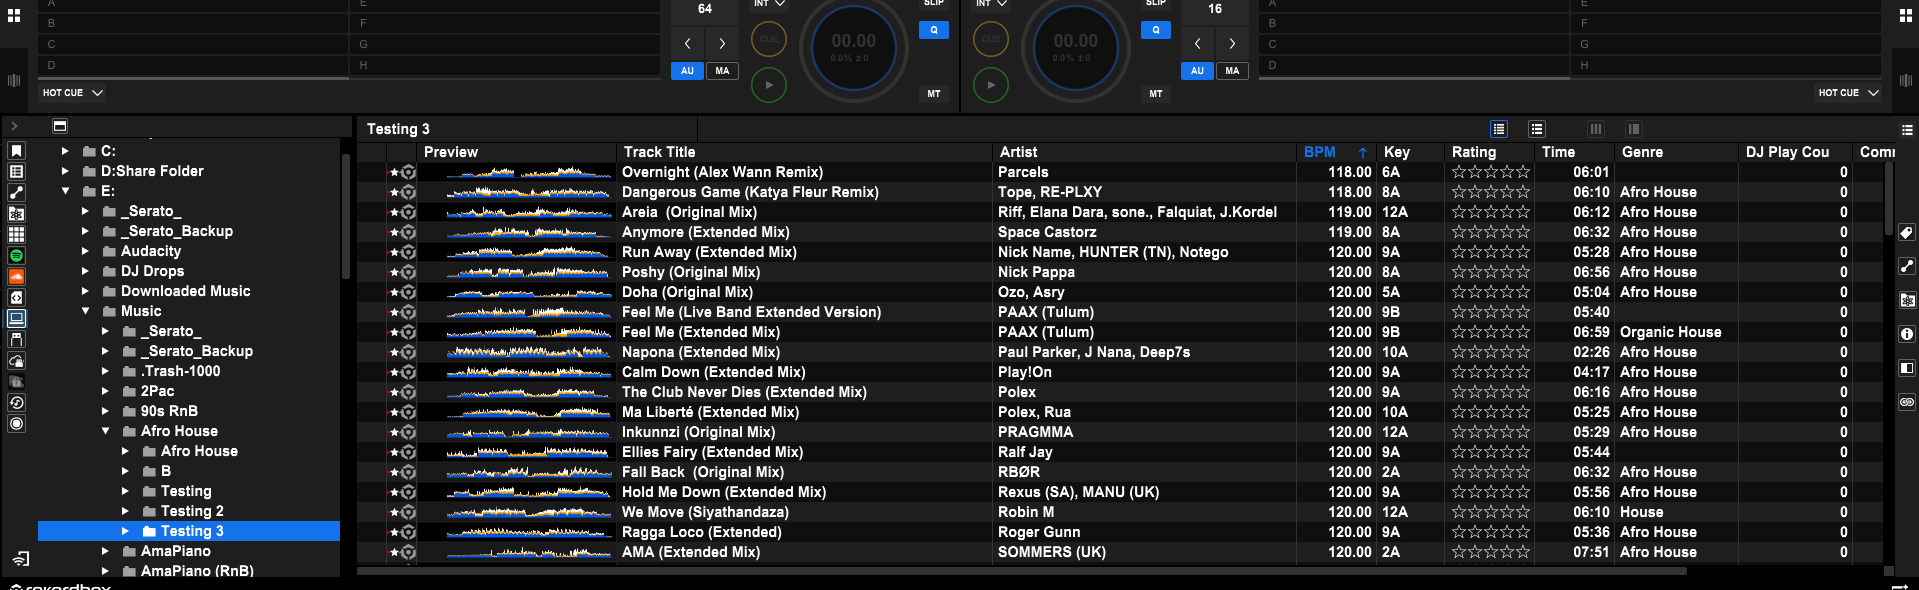Open the sub browser panel icon on right
The width and height of the screenshot is (1919, 590).
pyautogui.click(x=1907, y=368)
